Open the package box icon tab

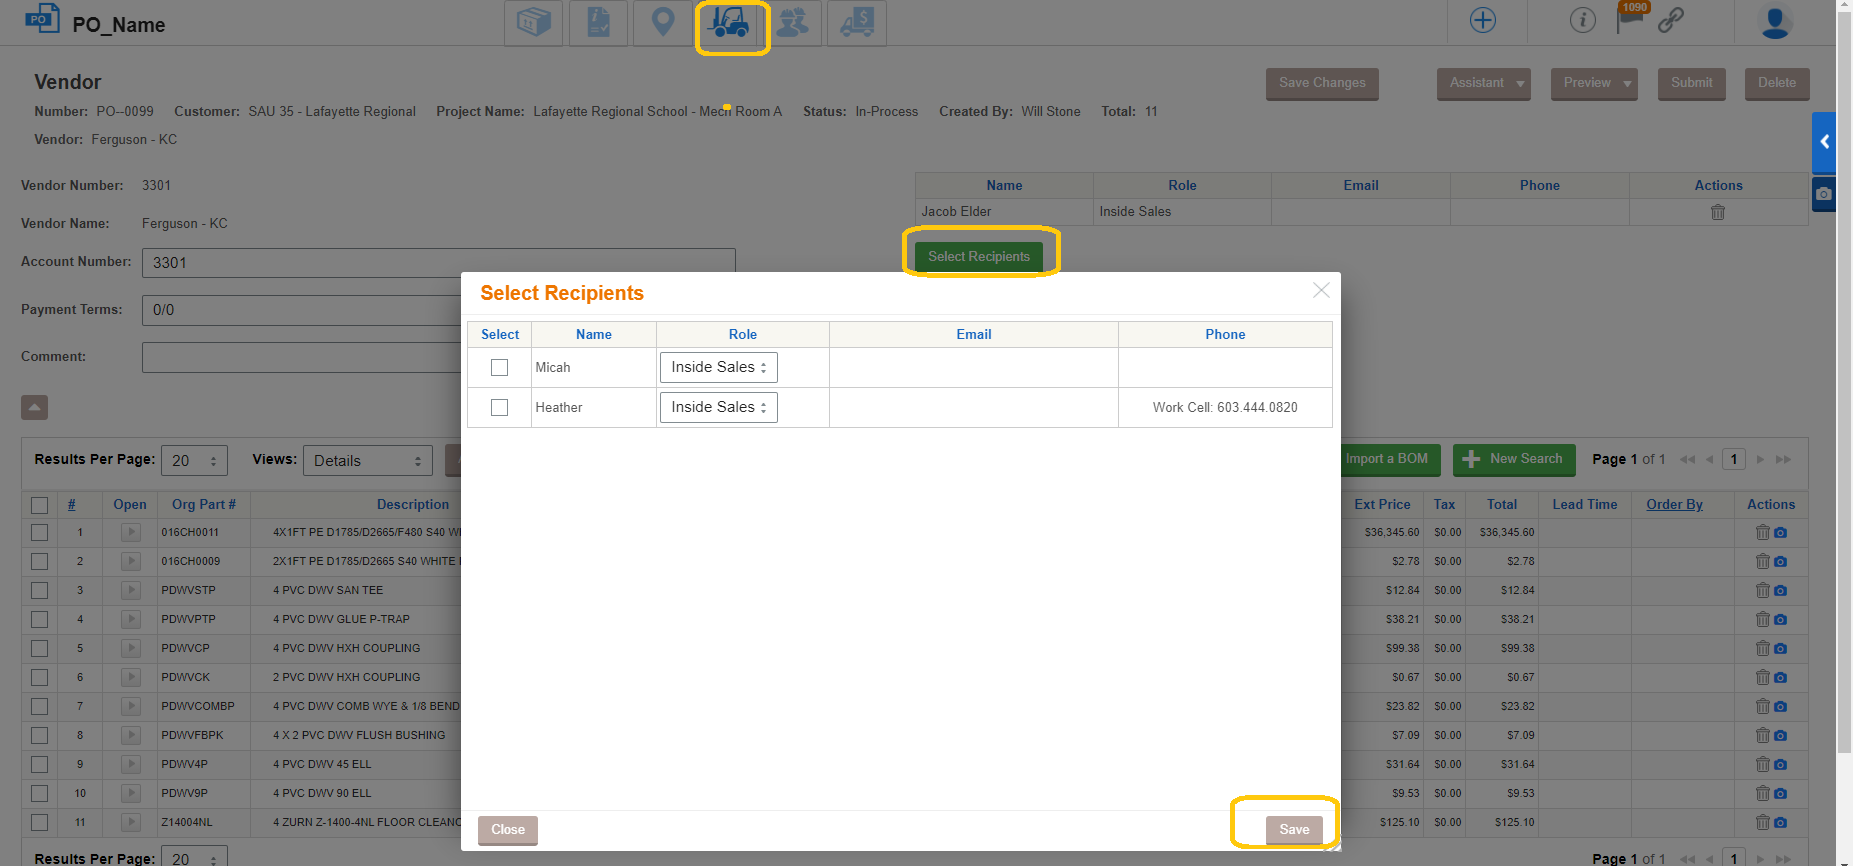click(534, 22)
